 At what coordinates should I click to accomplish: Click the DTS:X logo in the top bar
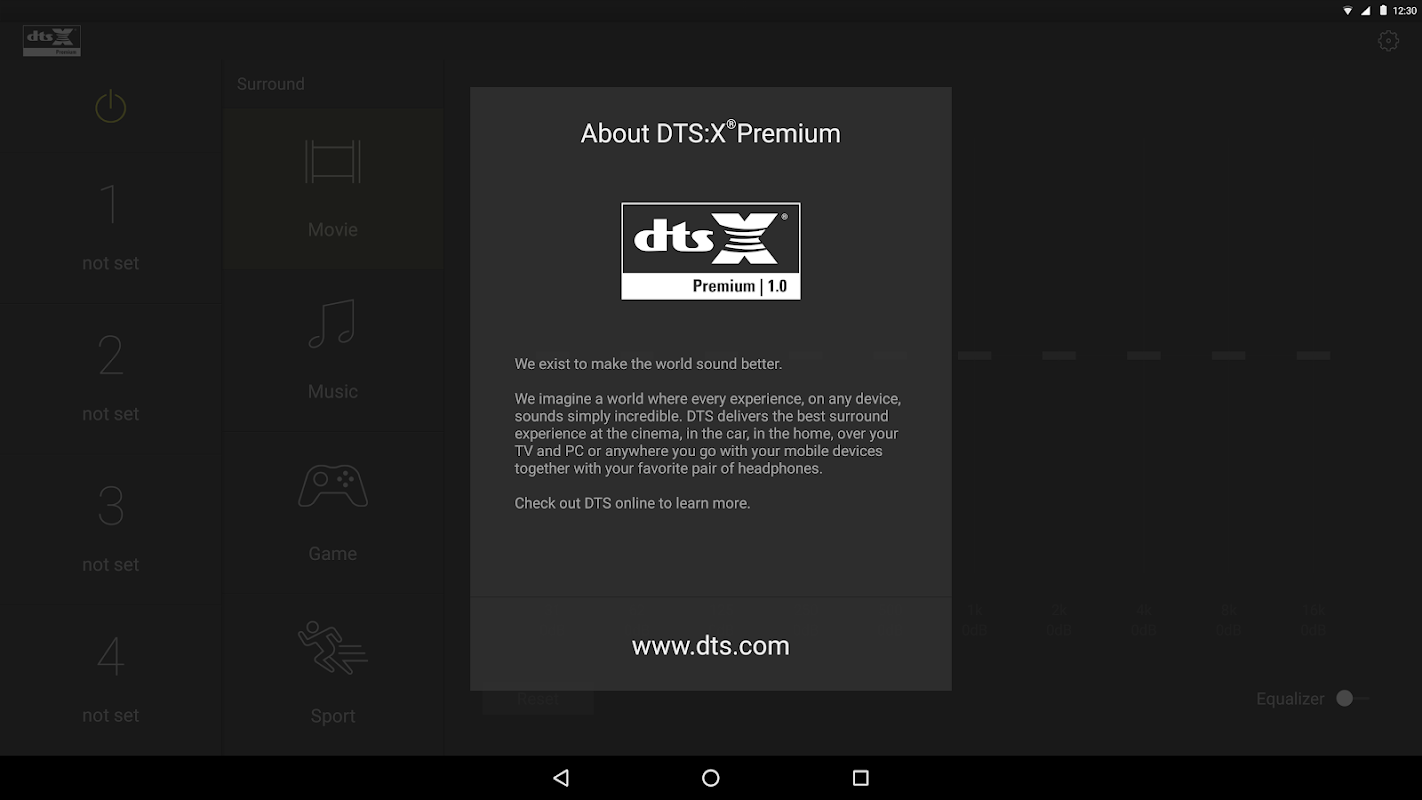pos(52,41)
